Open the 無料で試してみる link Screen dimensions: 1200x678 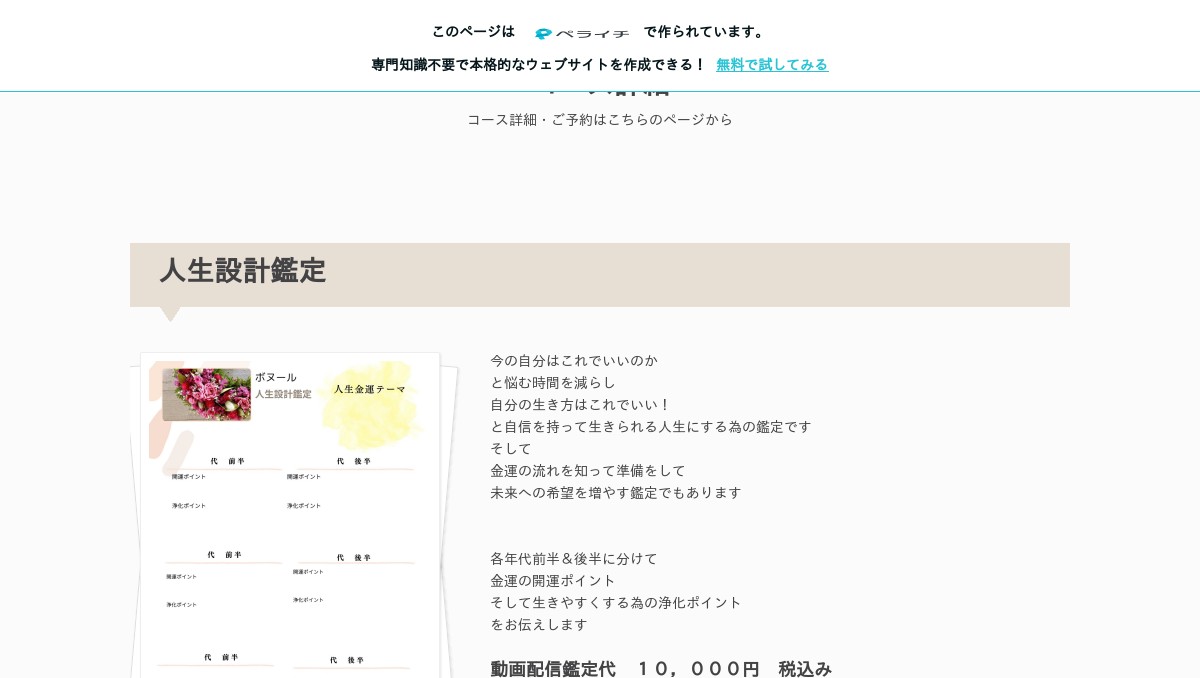tap(771, 64)
